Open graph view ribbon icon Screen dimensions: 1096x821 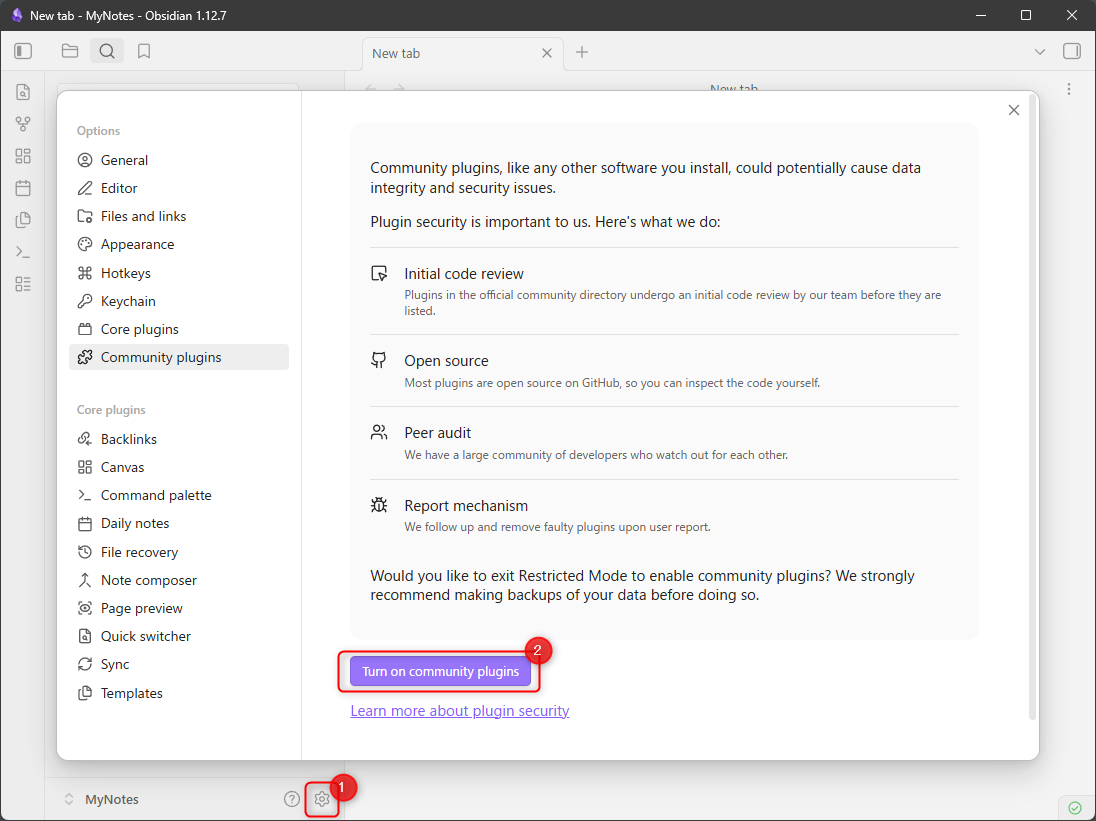[23, 124]
